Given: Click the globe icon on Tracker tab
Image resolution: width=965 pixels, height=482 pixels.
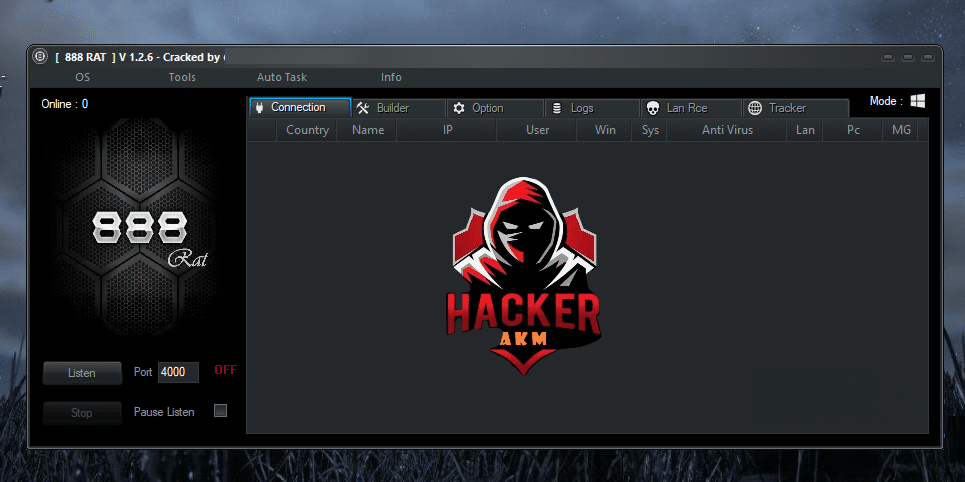Looking at the screenshot, I should click(754, 108).
